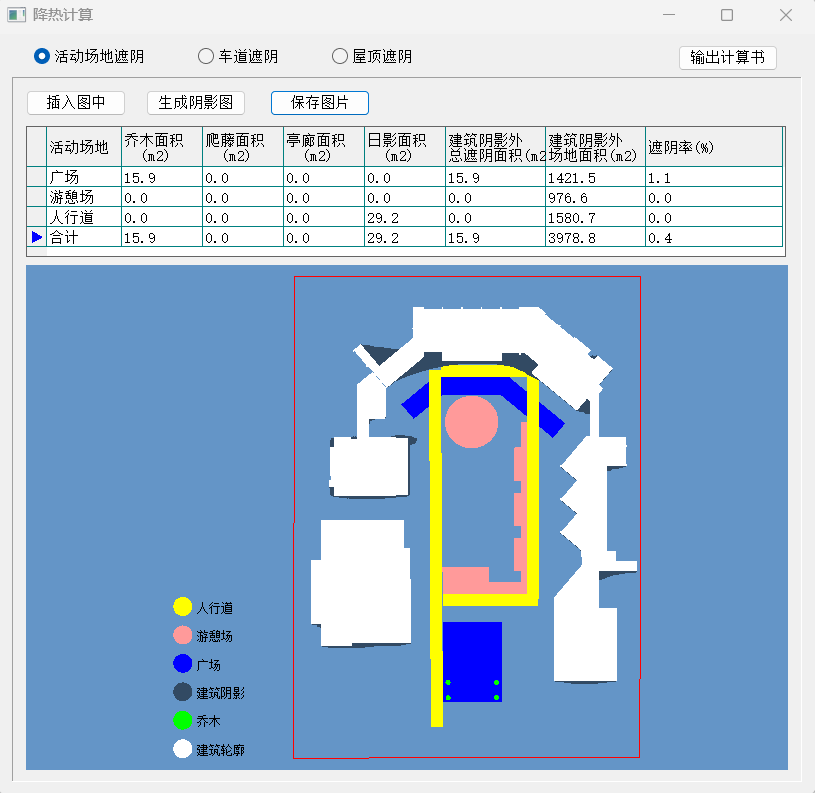The image size is (815, 793).
Task: Save the image with 保存图片
Action: [320, 103]
